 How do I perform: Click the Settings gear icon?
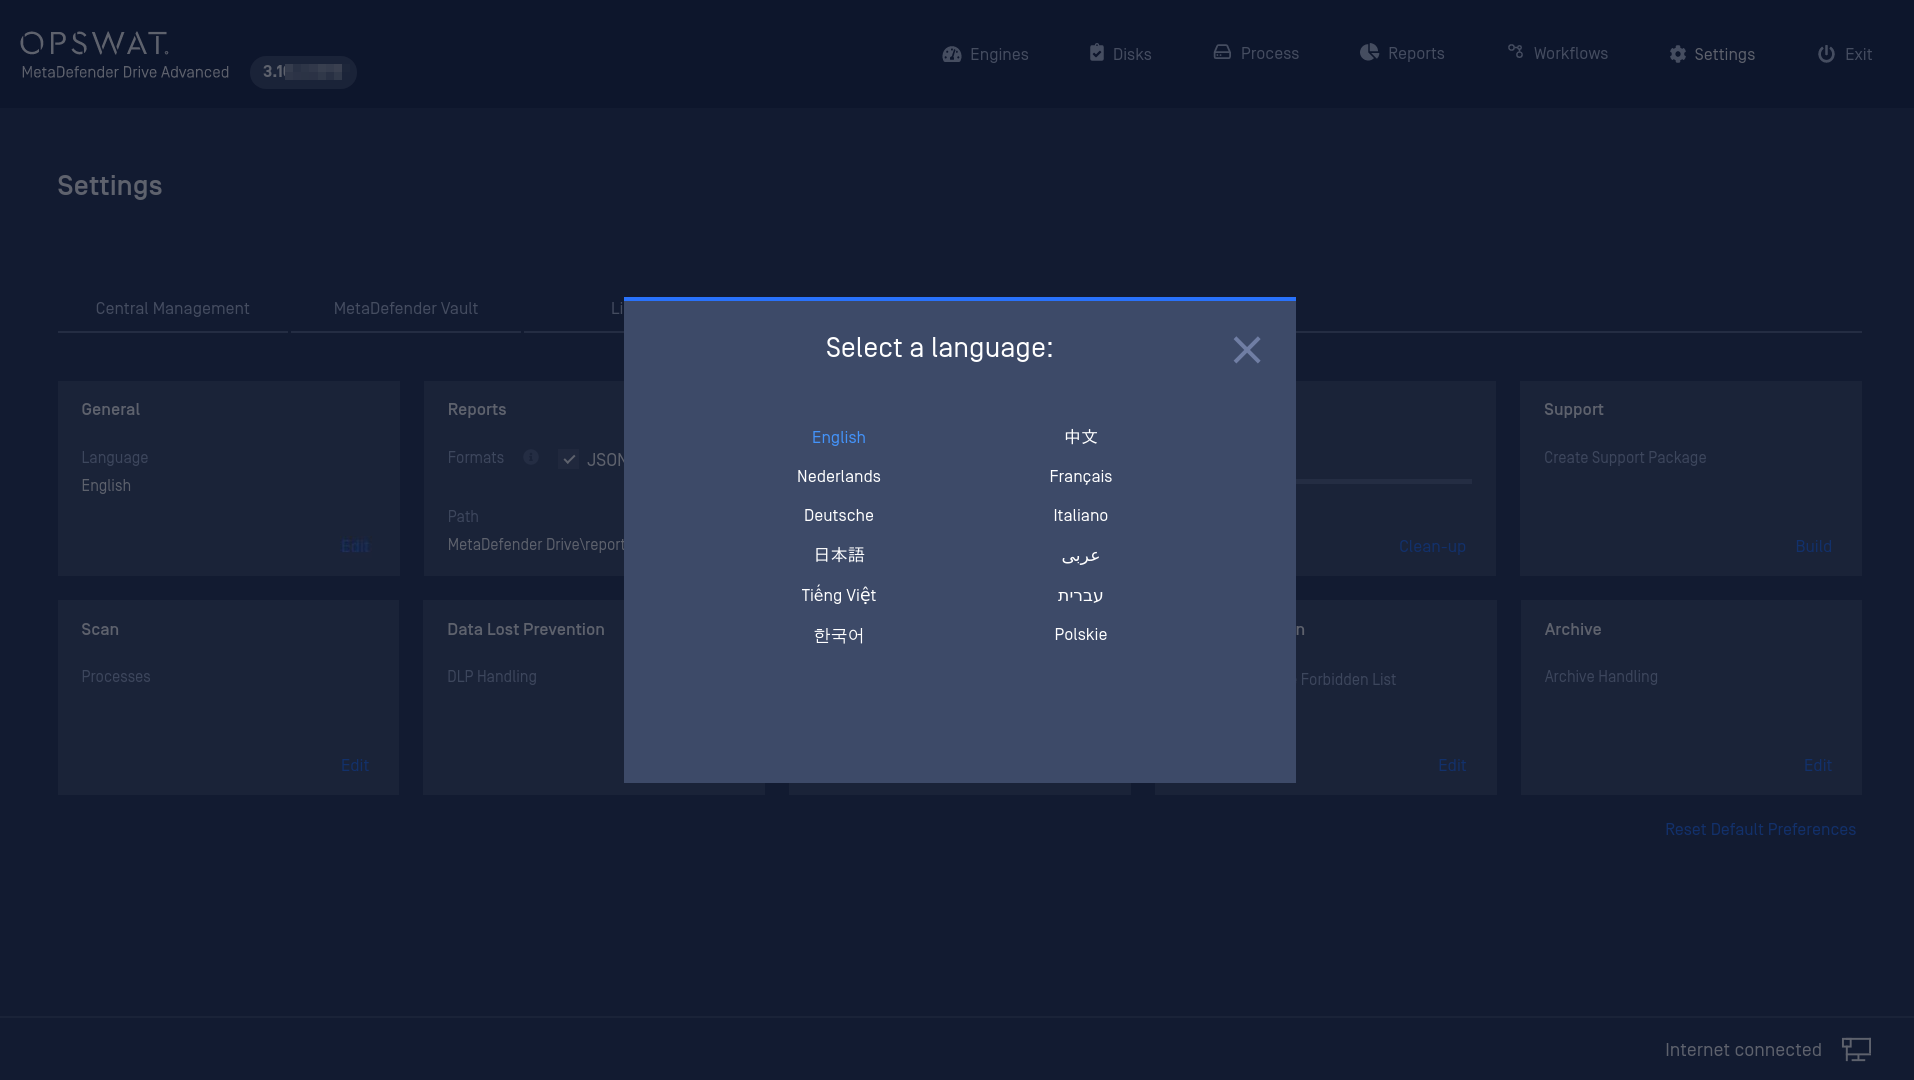pos(1677,54)
